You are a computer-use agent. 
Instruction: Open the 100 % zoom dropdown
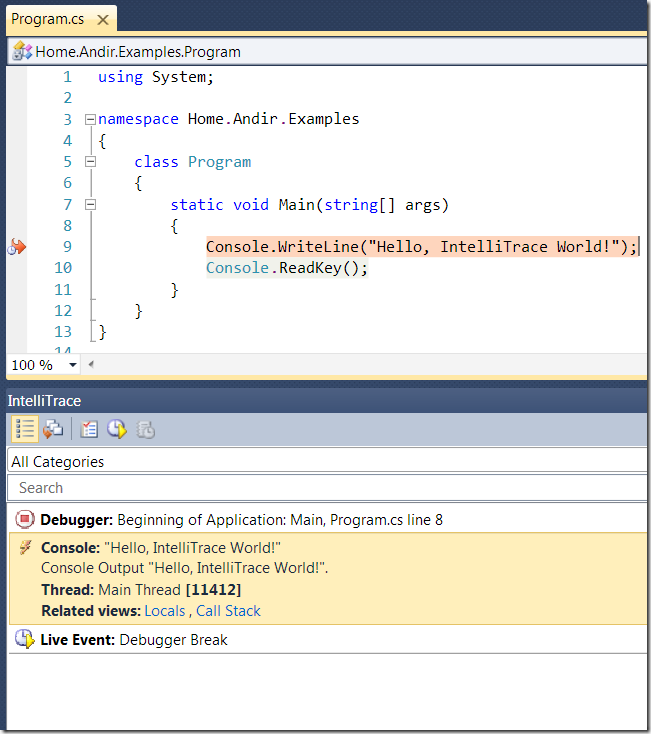[x=73, y=365]
